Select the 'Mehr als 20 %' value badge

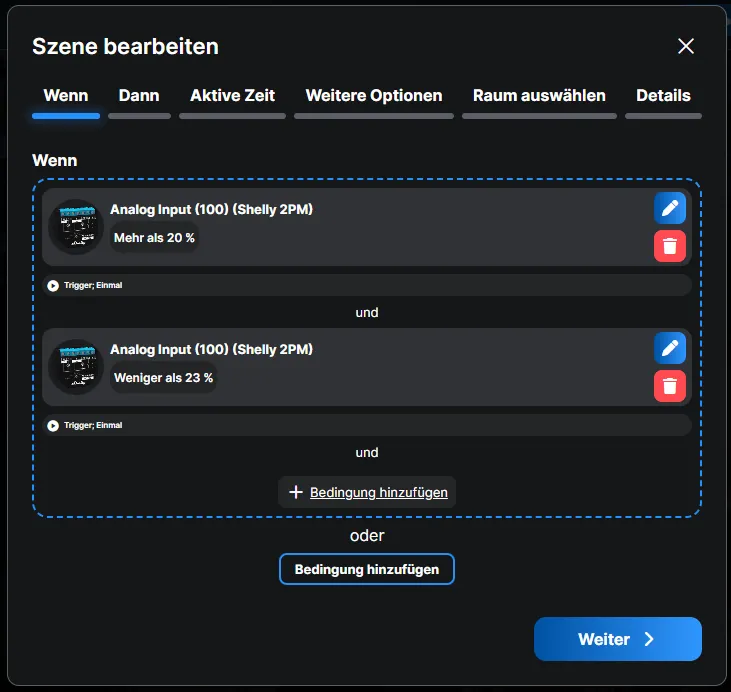(154, 238)
